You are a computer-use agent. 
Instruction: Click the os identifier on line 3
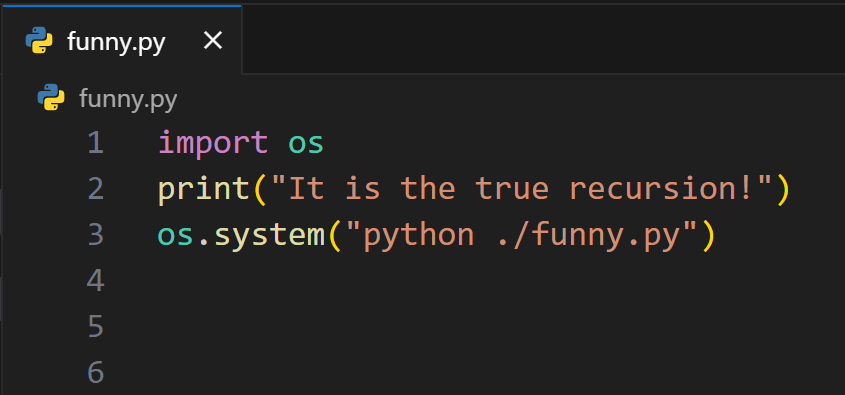pyautogui.click(x=175, y=236)
